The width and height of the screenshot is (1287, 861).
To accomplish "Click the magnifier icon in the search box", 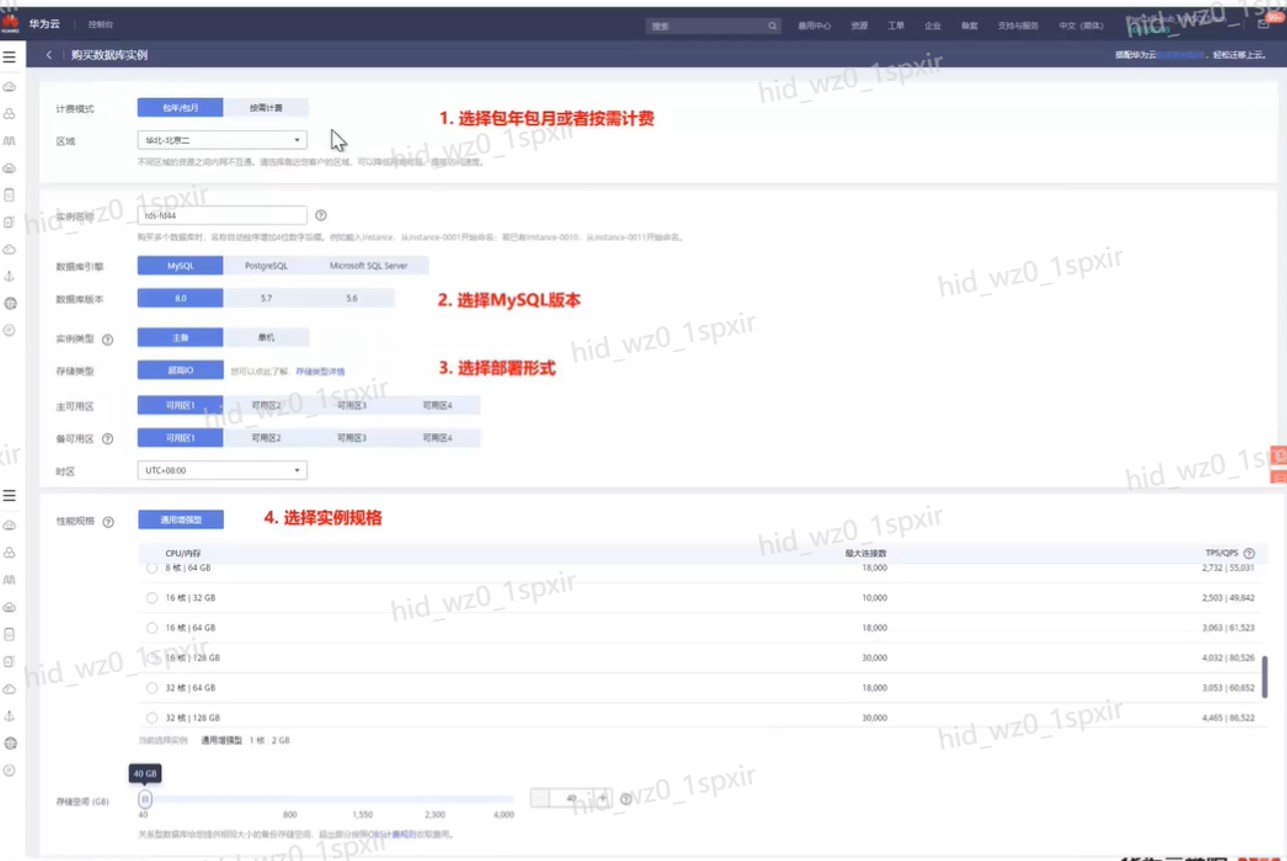I will coord(772,26).
